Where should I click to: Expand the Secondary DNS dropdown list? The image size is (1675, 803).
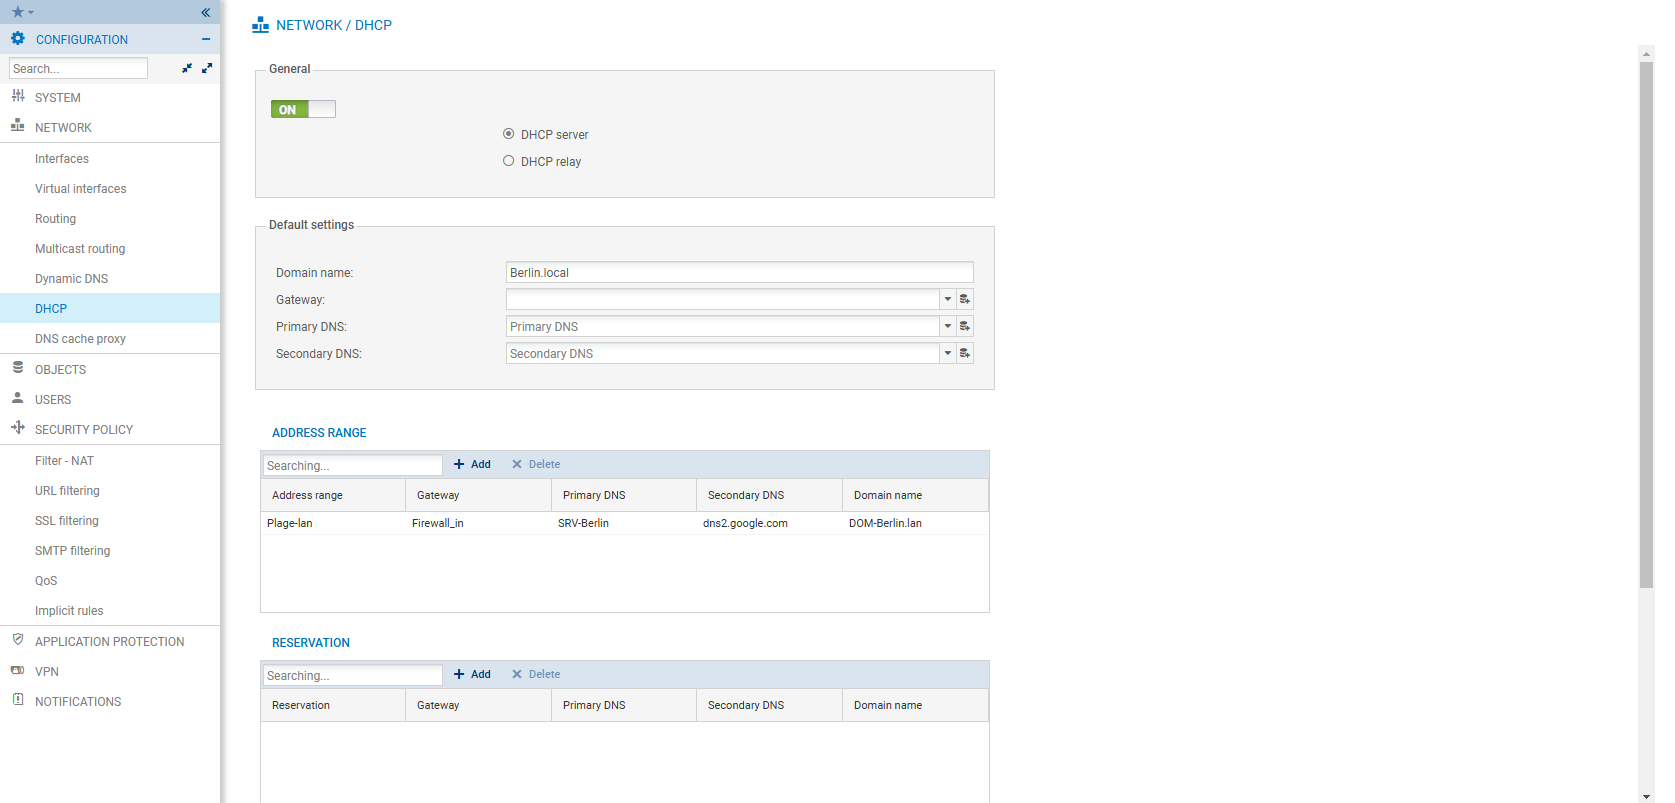(947, 353)
